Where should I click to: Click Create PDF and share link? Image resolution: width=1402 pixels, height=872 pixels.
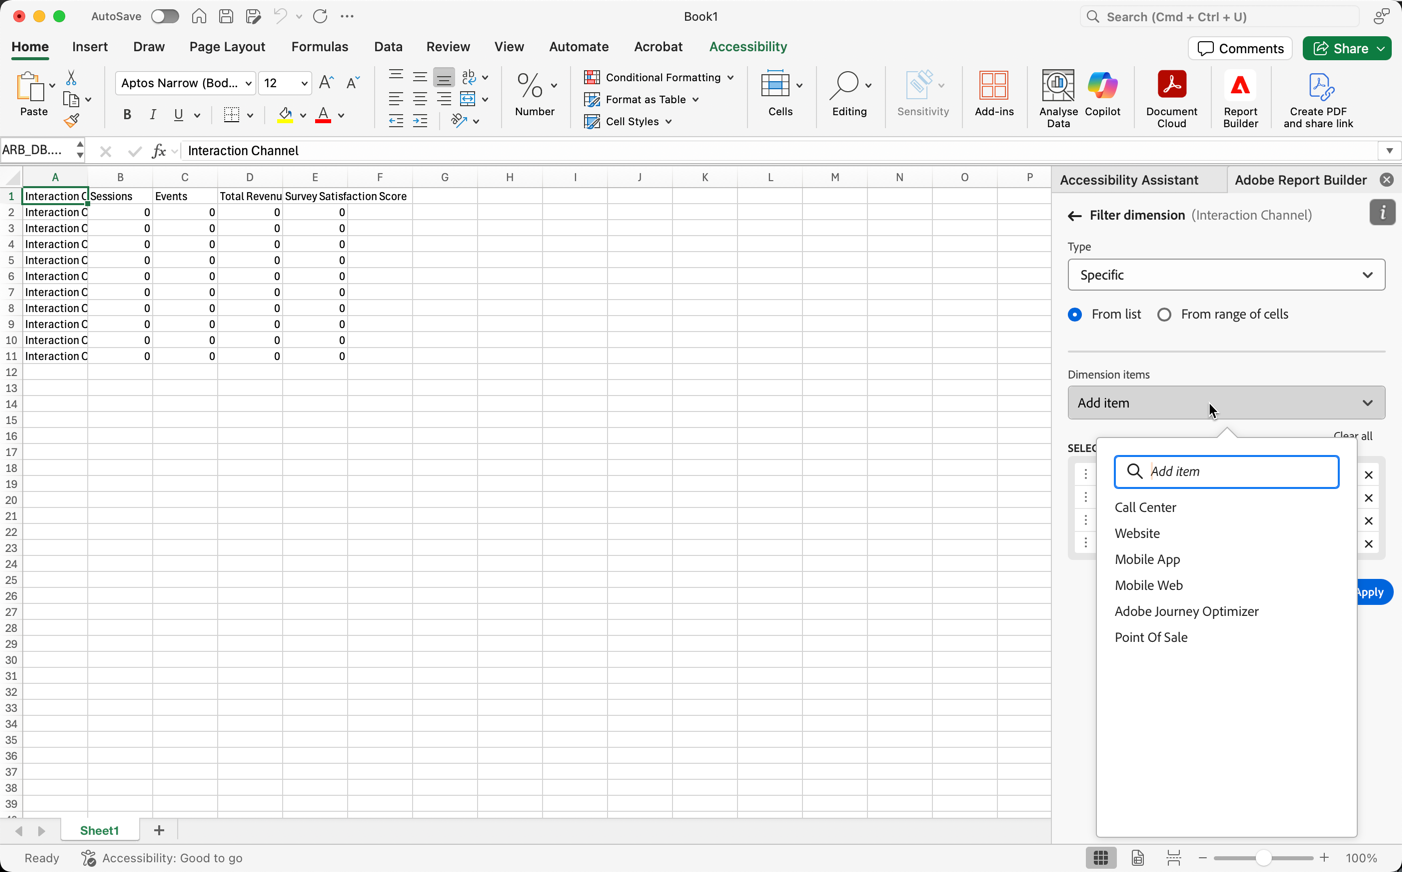coord(1318,98)
